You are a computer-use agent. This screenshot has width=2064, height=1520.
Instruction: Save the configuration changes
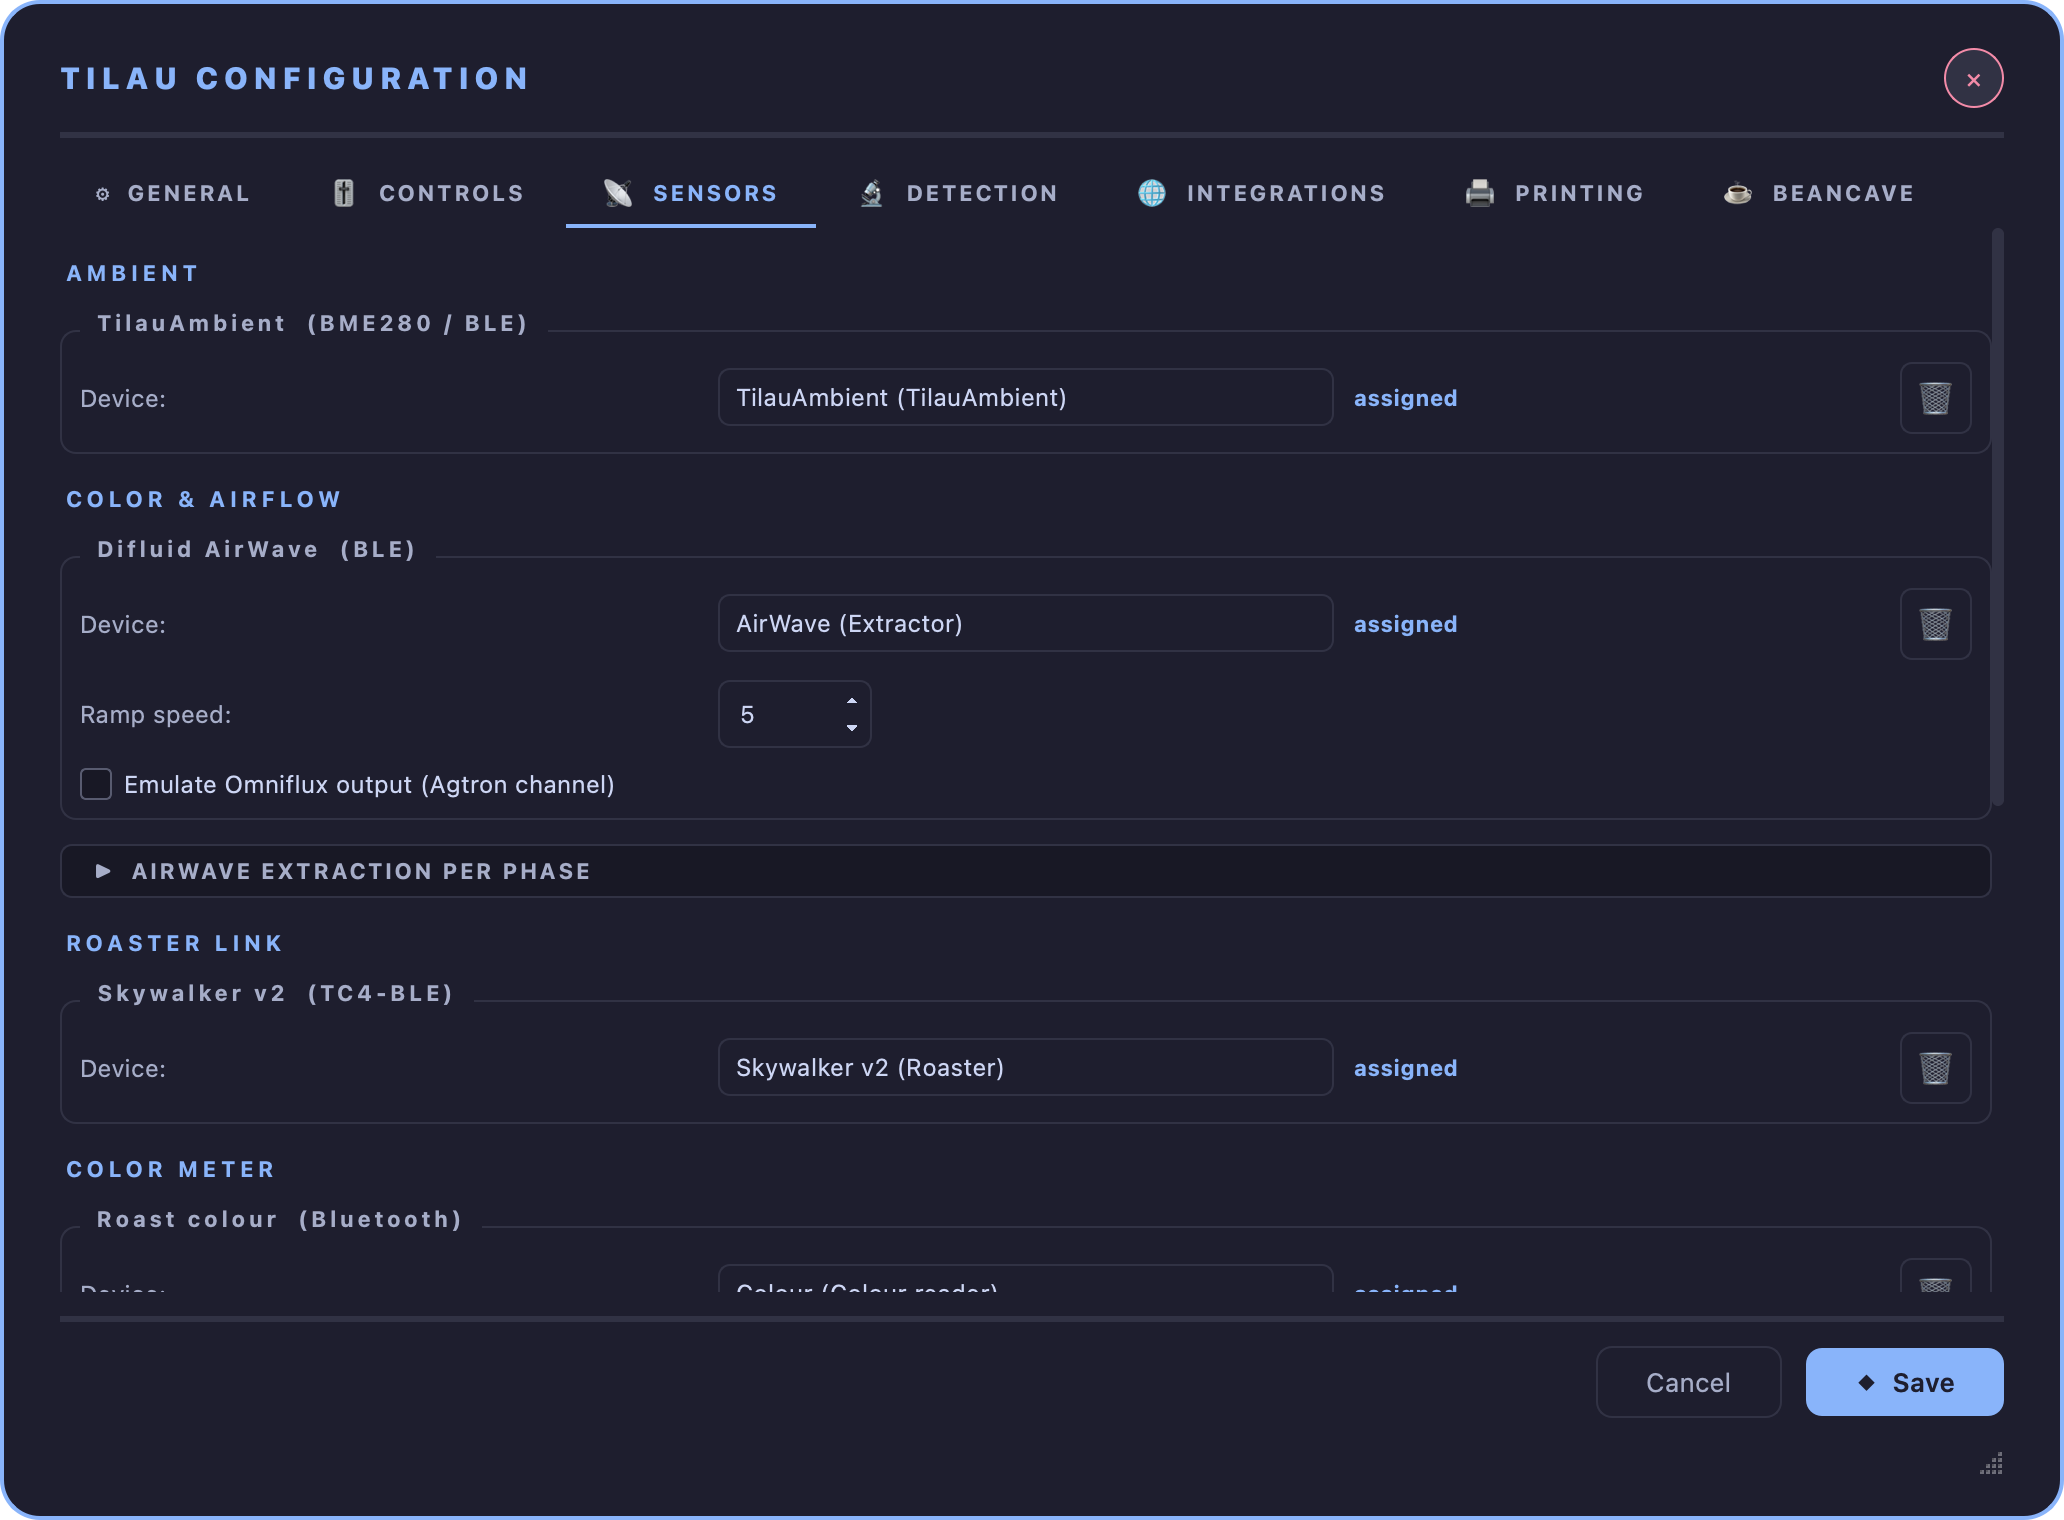click(1904, 1382)
